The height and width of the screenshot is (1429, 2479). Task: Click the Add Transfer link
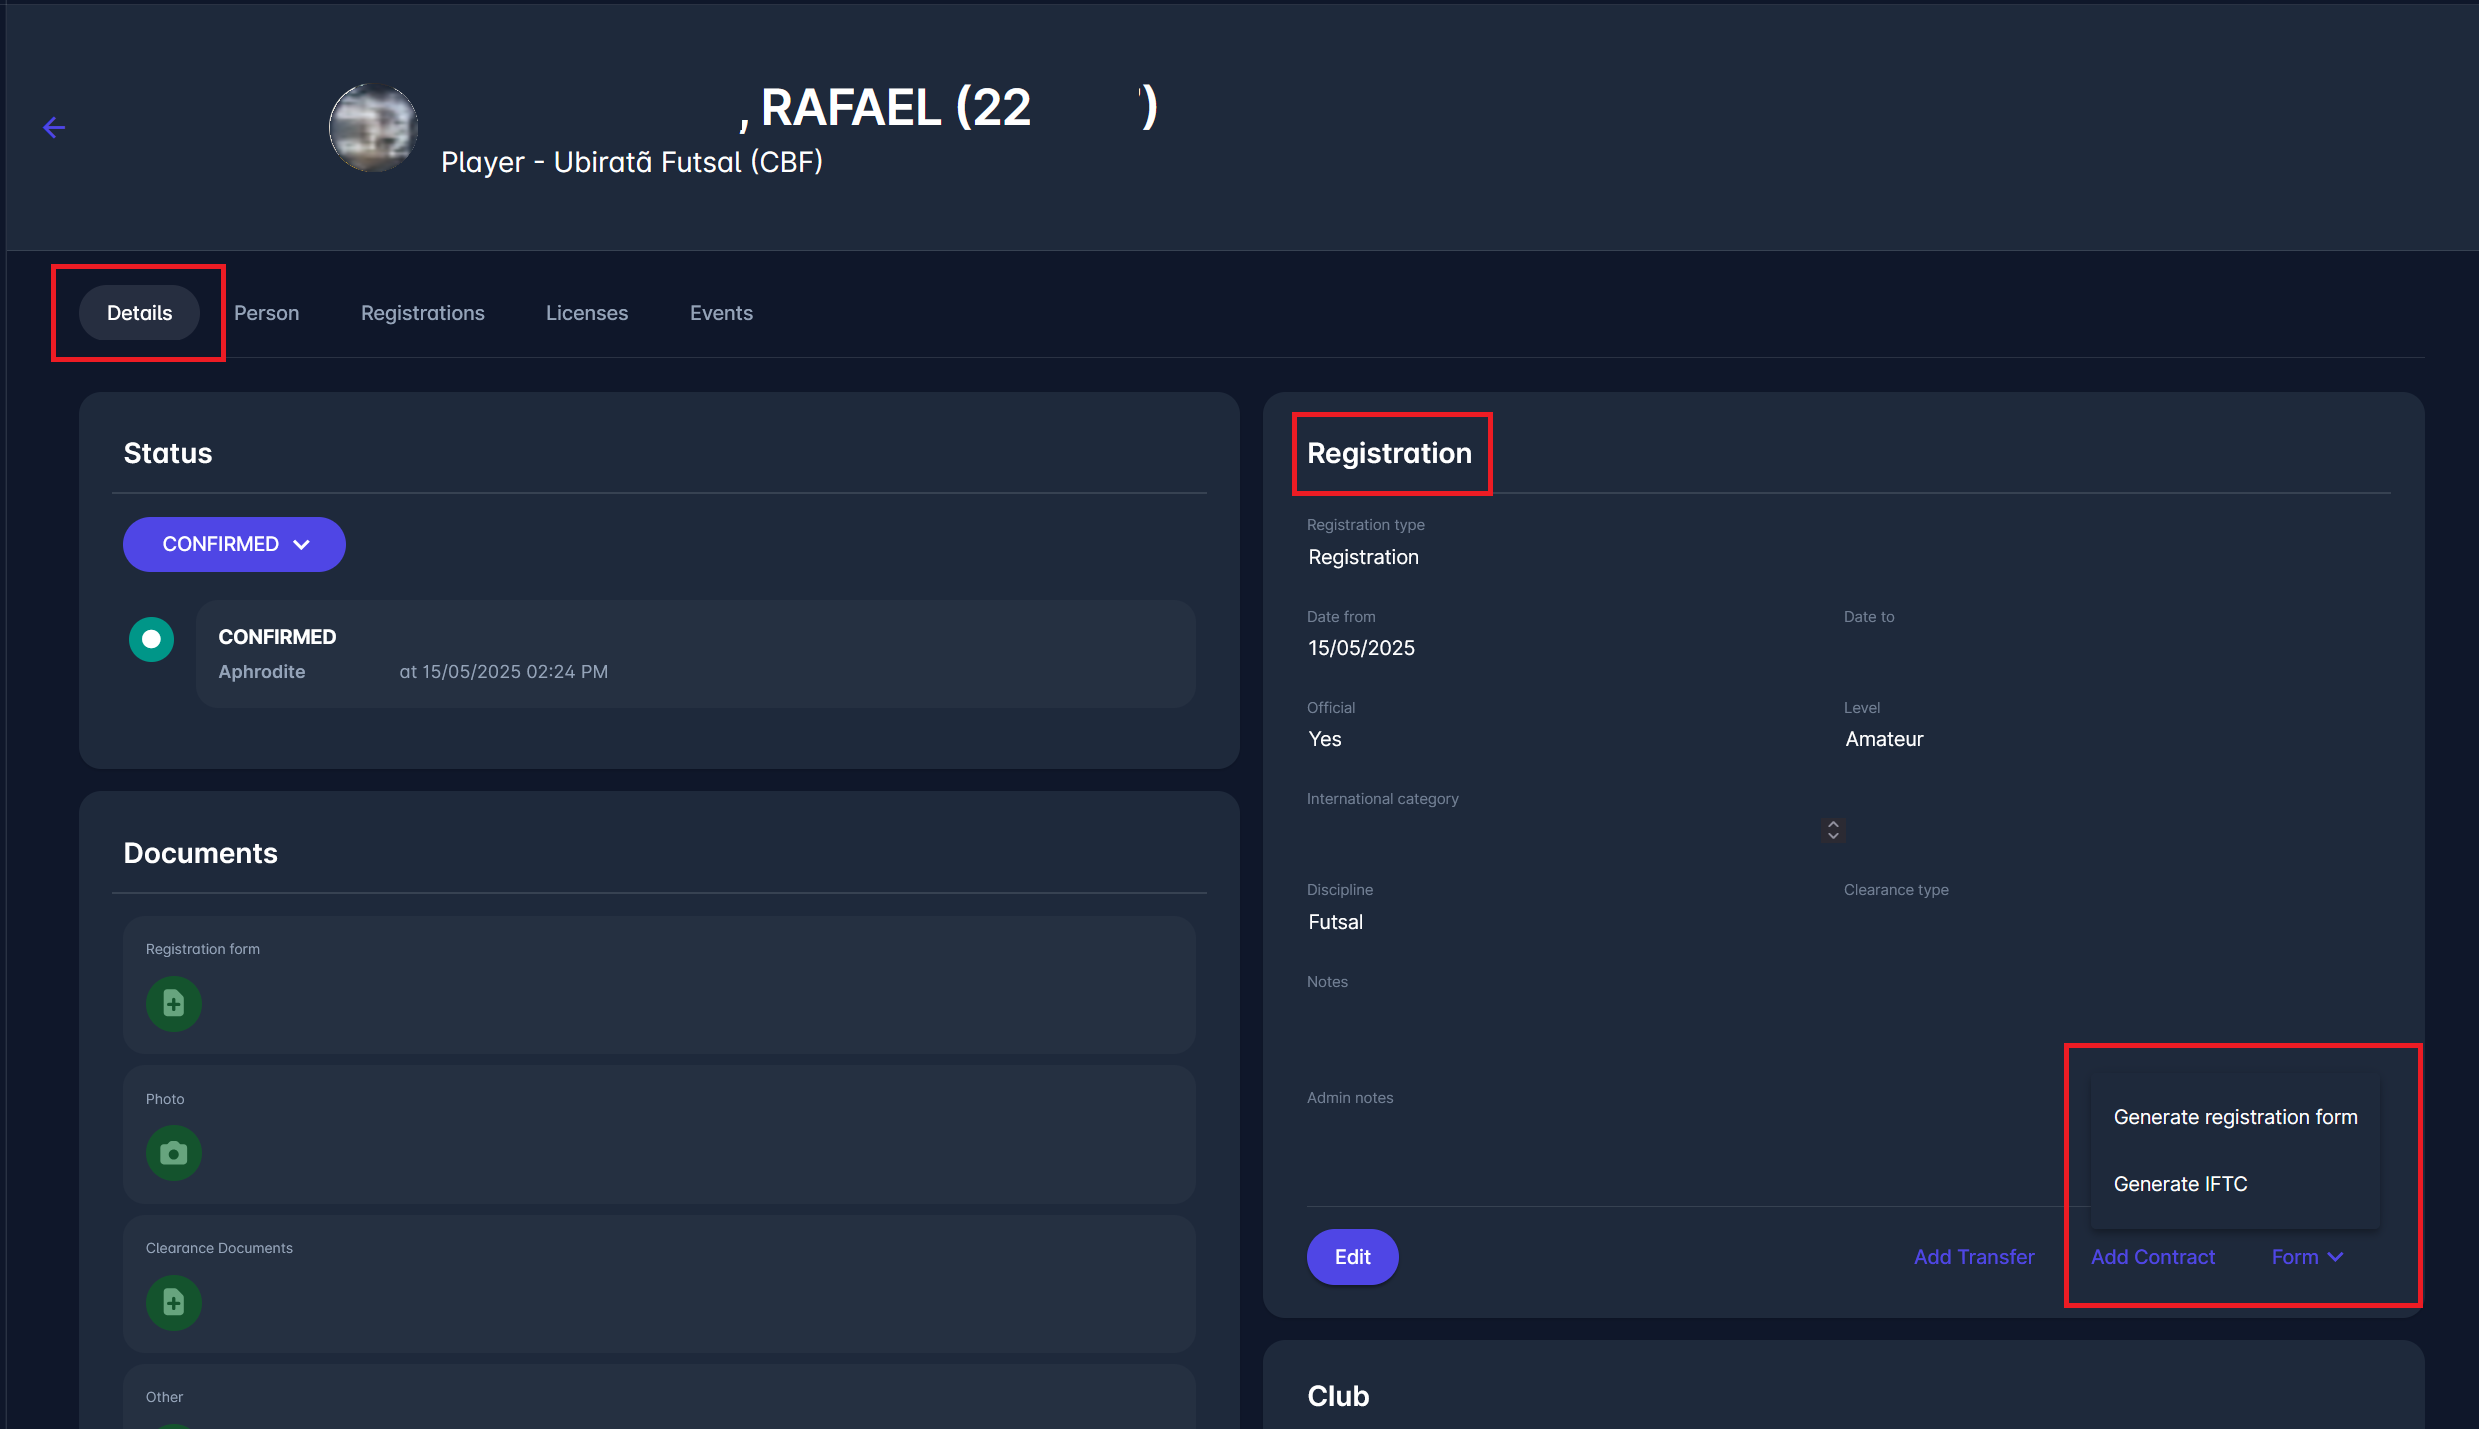(1973, 1257)
